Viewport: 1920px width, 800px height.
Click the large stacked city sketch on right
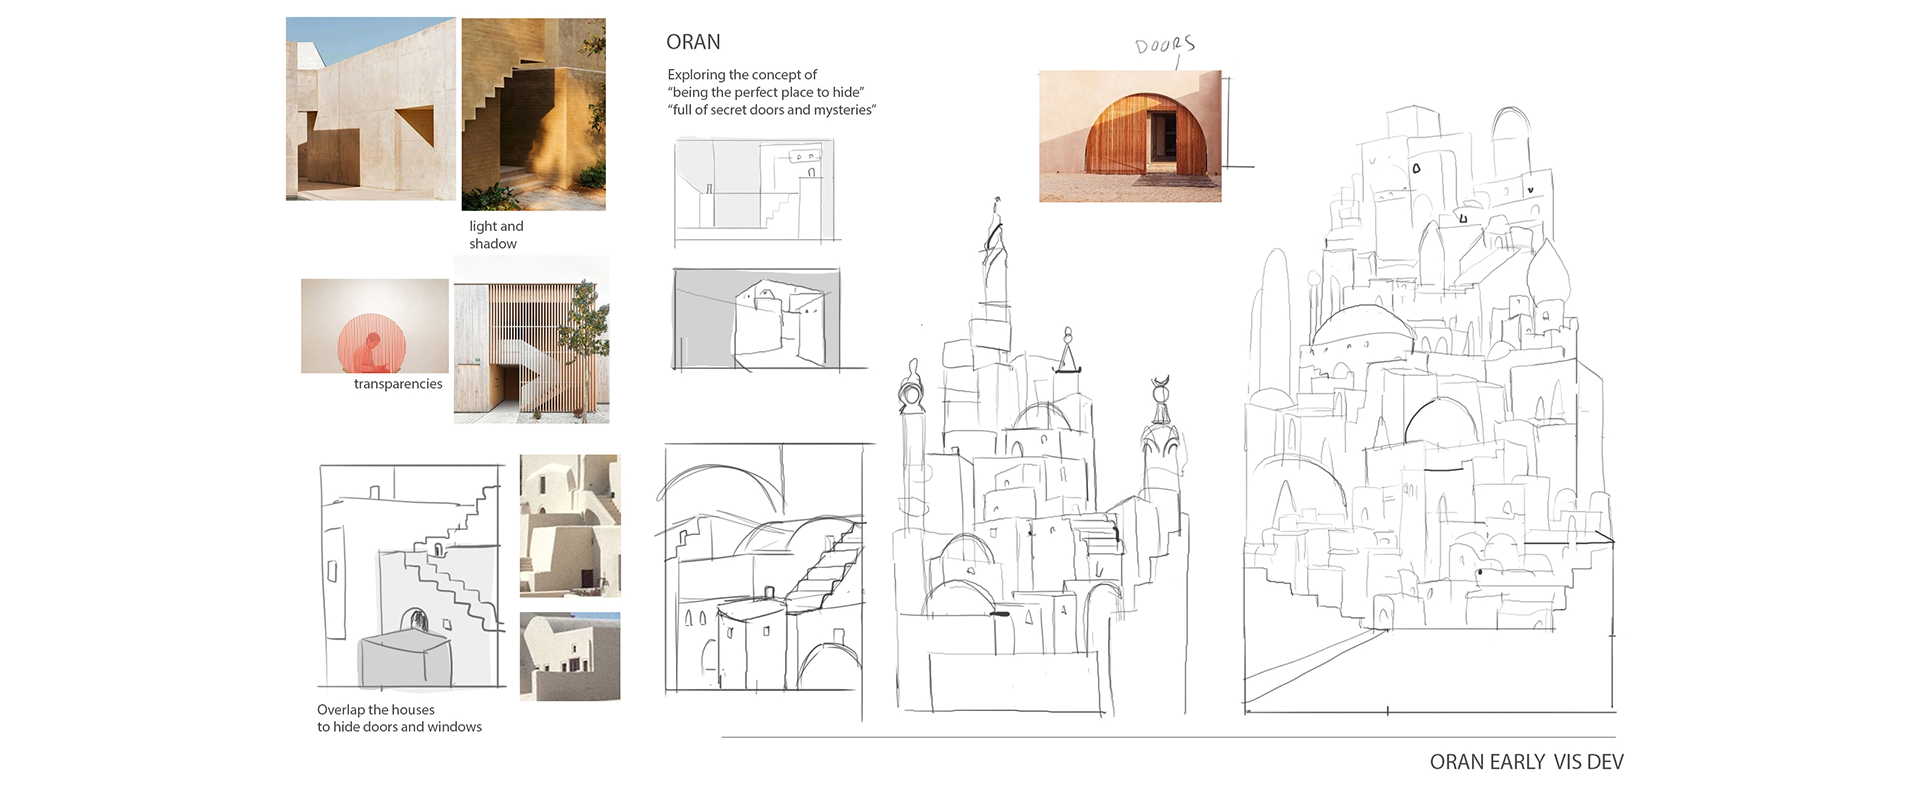tap(1428, 410)
